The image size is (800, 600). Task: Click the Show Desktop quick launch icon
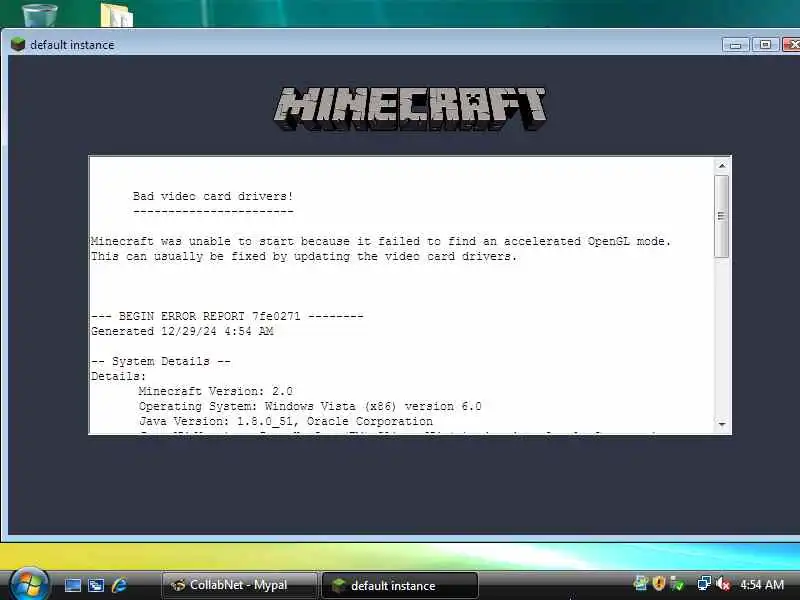point(72,585)
